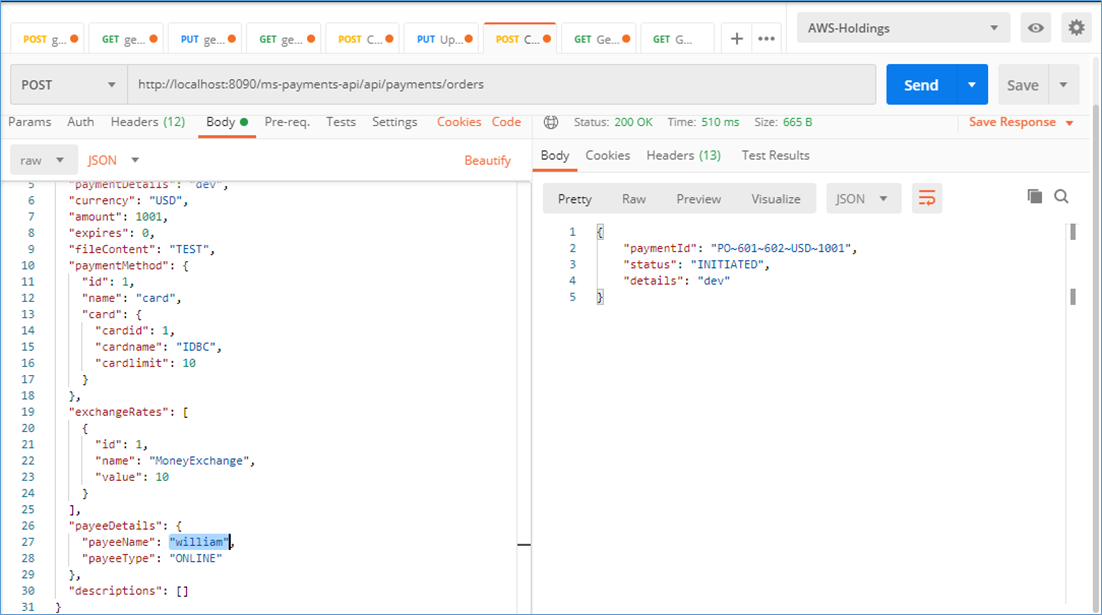Open the raw body type dropdown
Viewport: 1102px width, 615px height.
44,160
